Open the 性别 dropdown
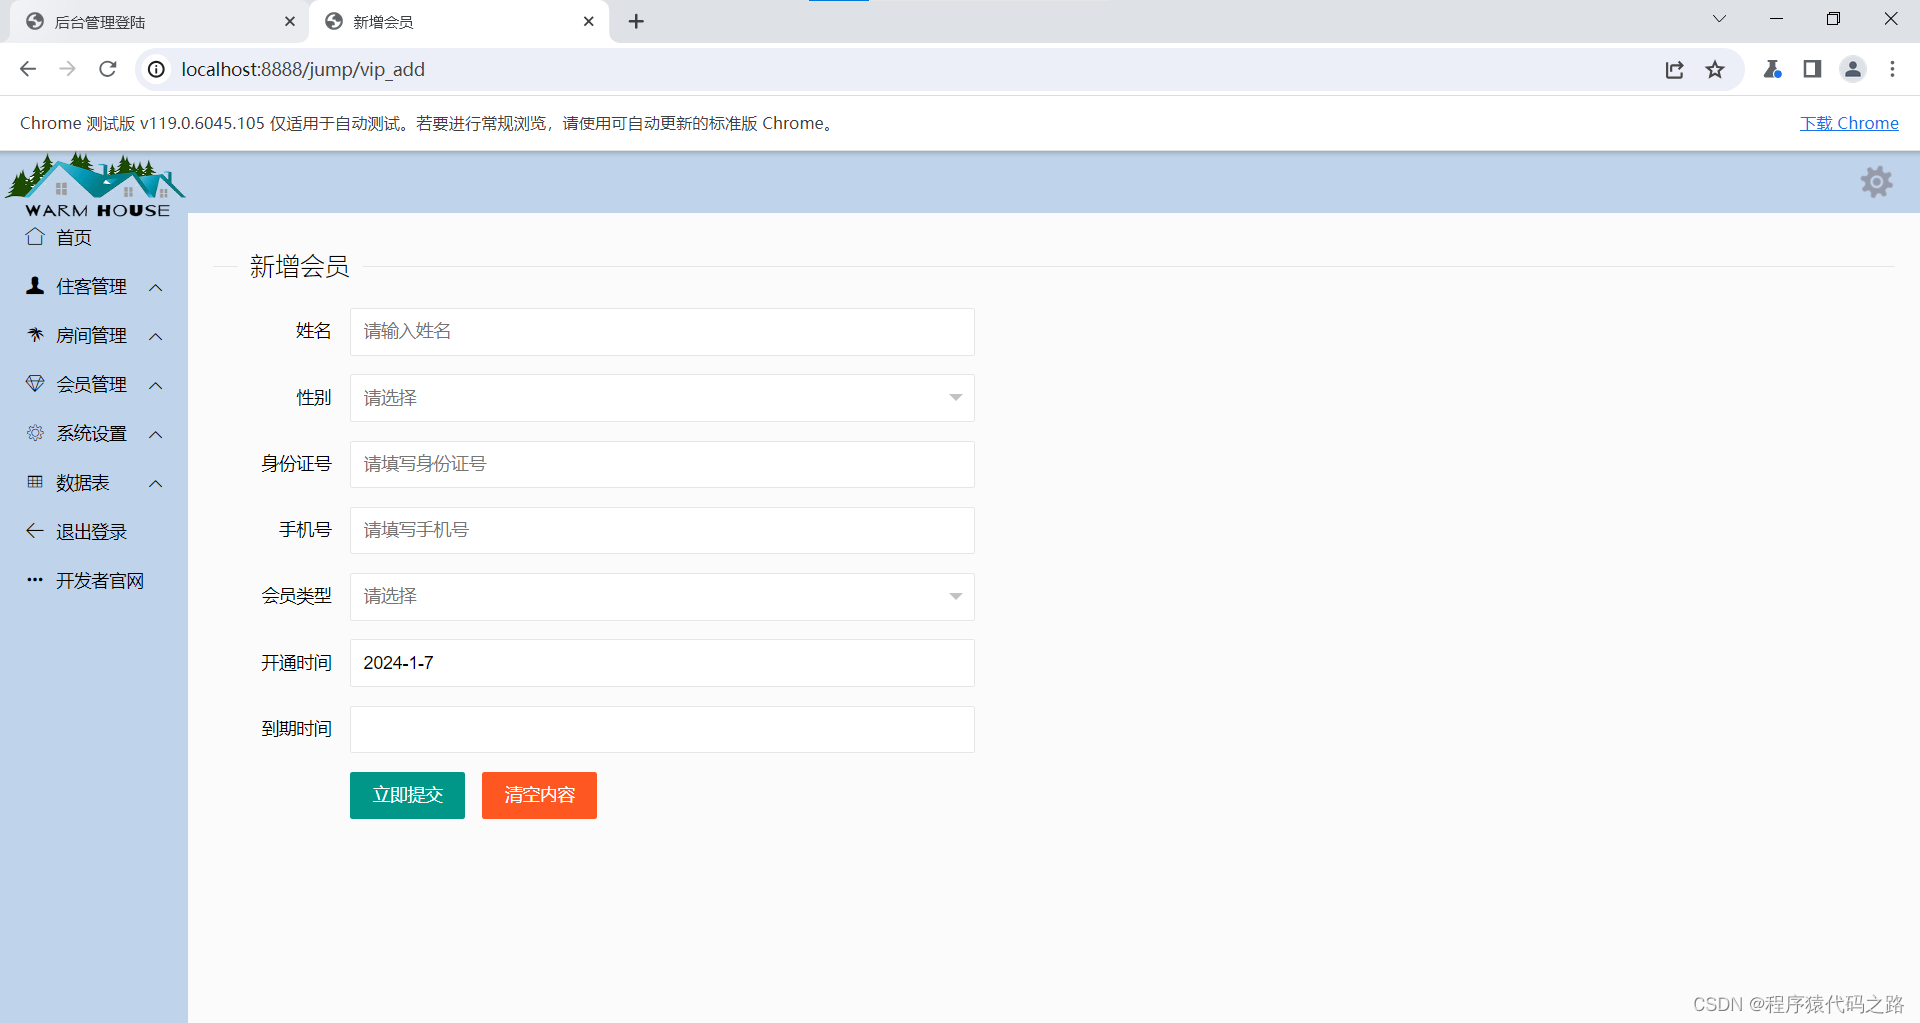The width and height of the screenshot is (1920, 1023). click(x=662, y=398)
